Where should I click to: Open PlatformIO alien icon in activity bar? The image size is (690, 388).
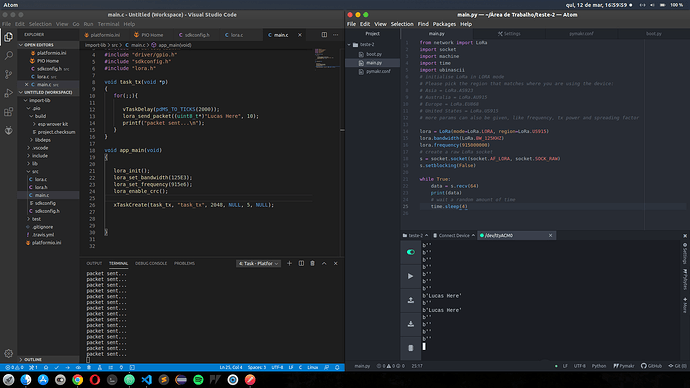coord(8,130)
